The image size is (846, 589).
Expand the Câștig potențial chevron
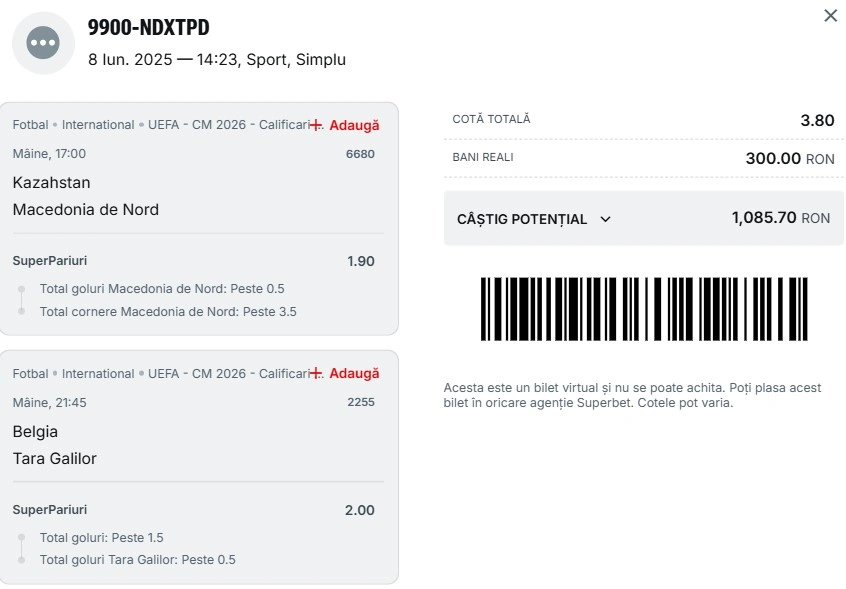click(605, 219)
